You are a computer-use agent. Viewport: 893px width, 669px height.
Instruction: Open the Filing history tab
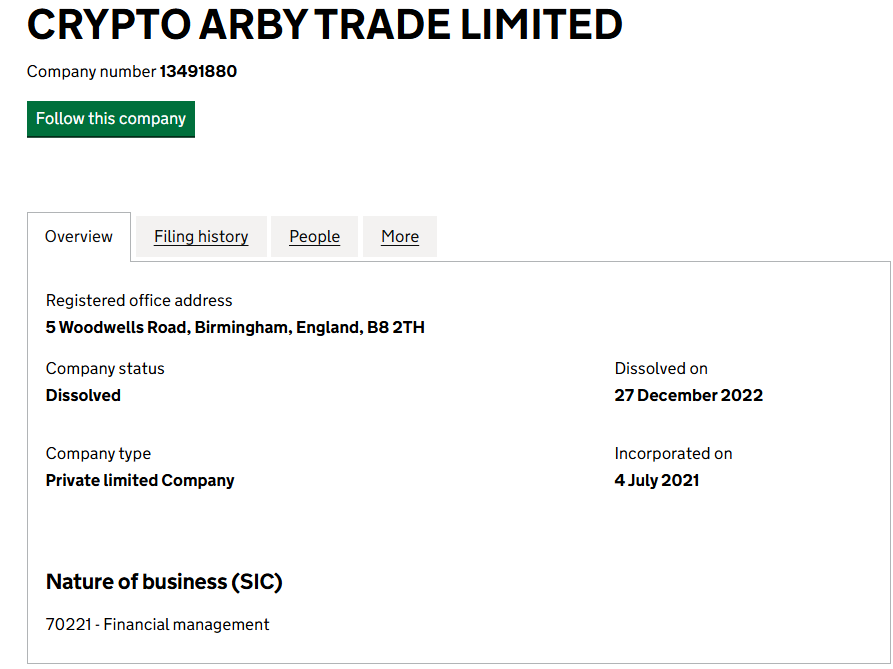pos(201,237)
